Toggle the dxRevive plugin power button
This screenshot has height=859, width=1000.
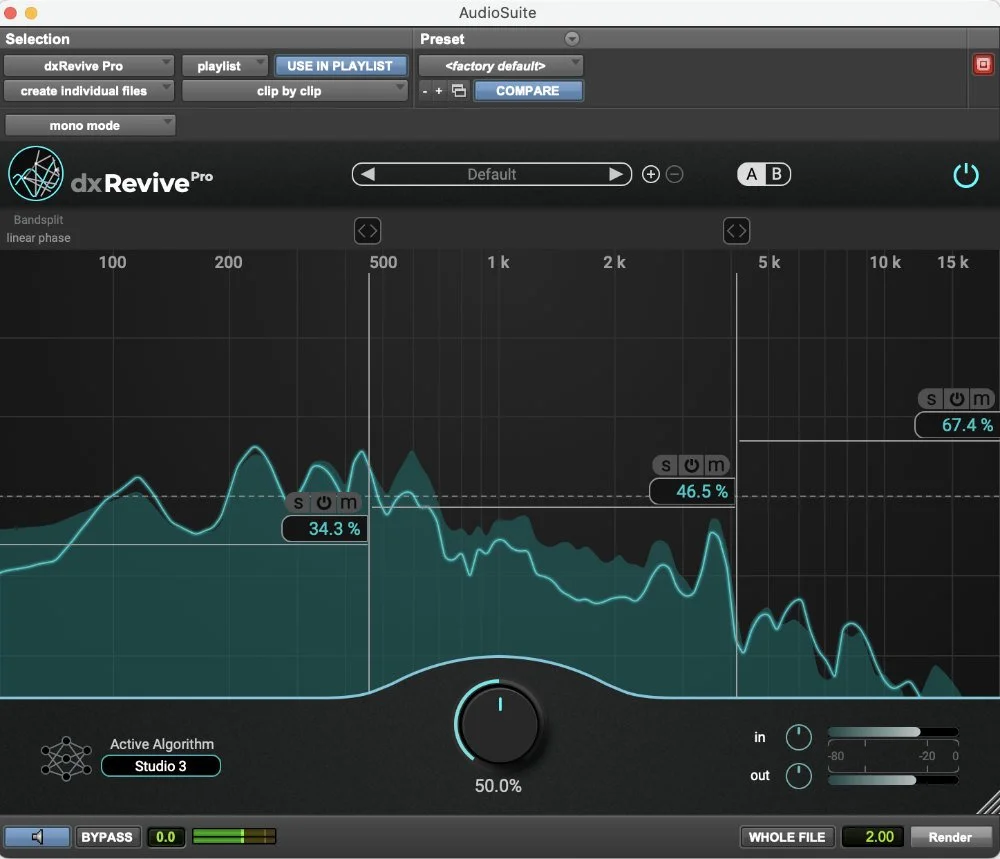[966, 175]
